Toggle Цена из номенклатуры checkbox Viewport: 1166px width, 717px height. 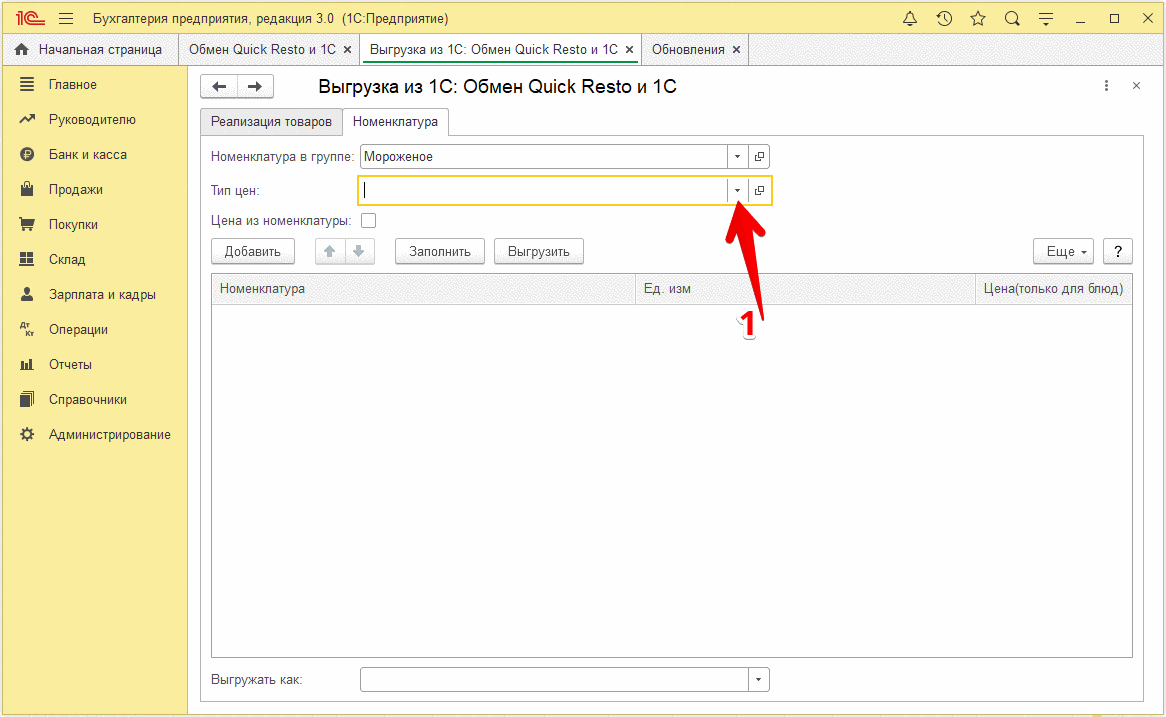368,221
